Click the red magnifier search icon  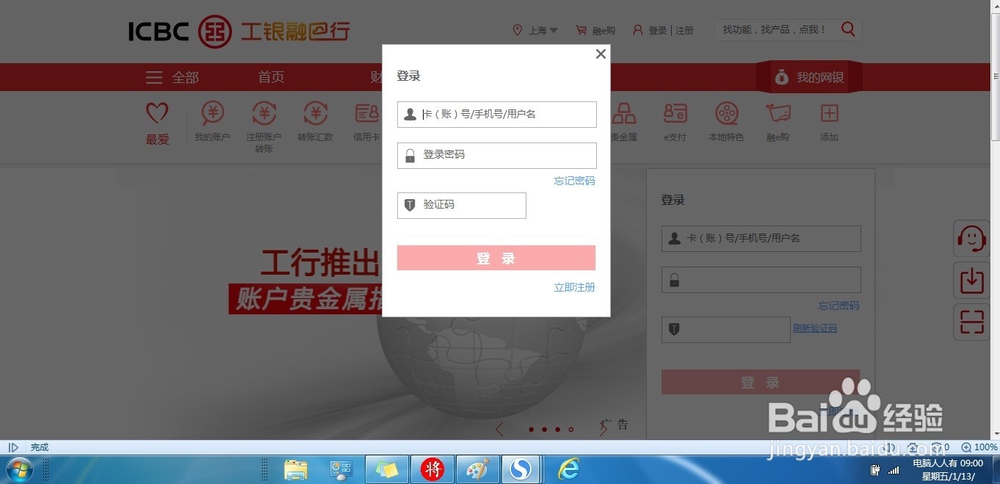click(848, 29)
